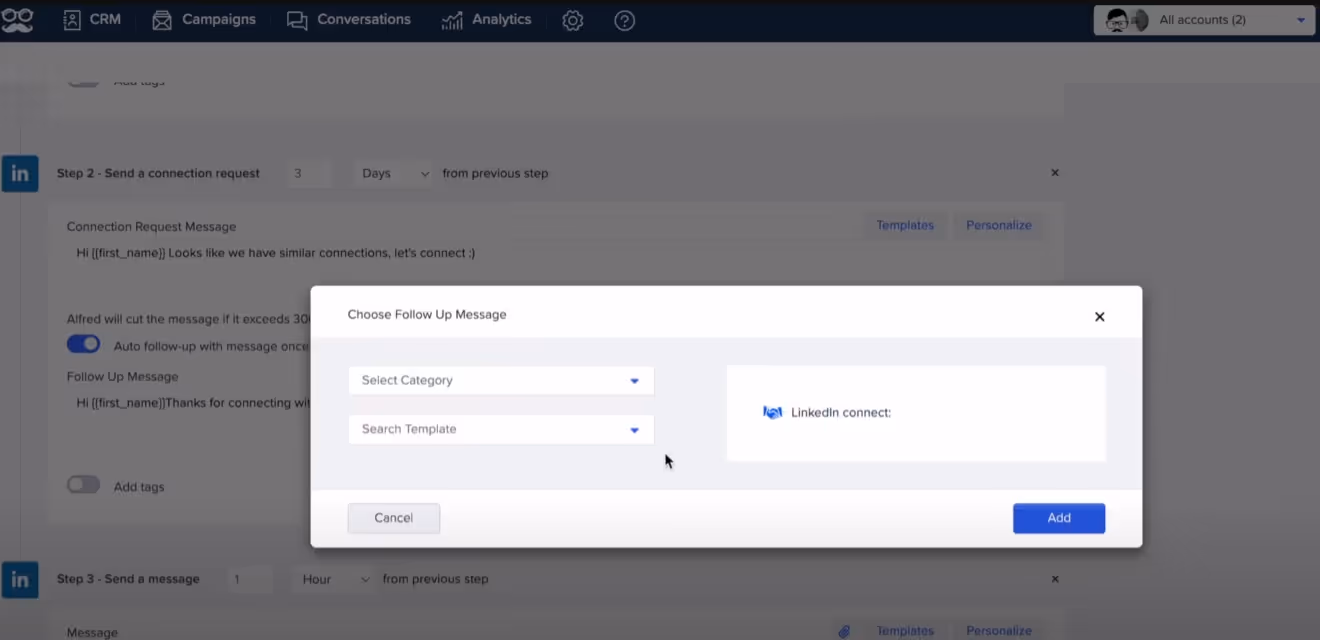The image size is (1320, 640).
Task: Open the Search Template dropdown
Action: (500, 429)
